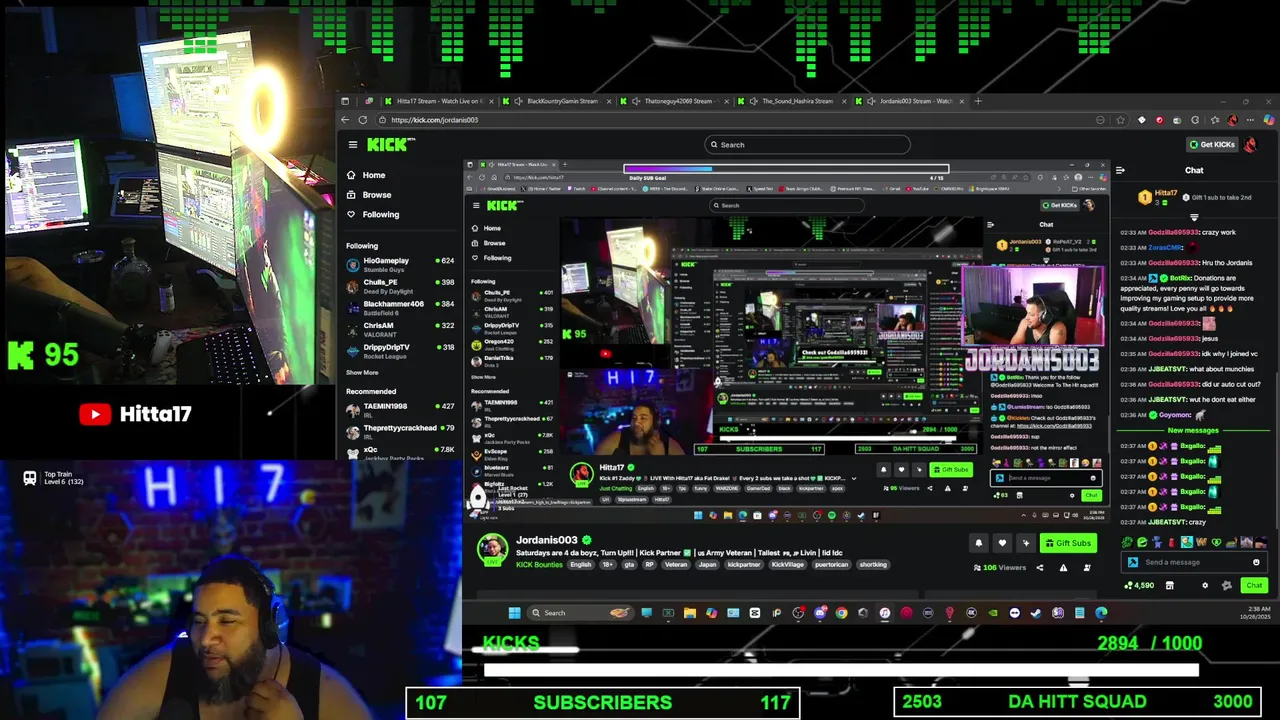
Task: Open HioGameplay channel from Following list
Action: [399, 264]
